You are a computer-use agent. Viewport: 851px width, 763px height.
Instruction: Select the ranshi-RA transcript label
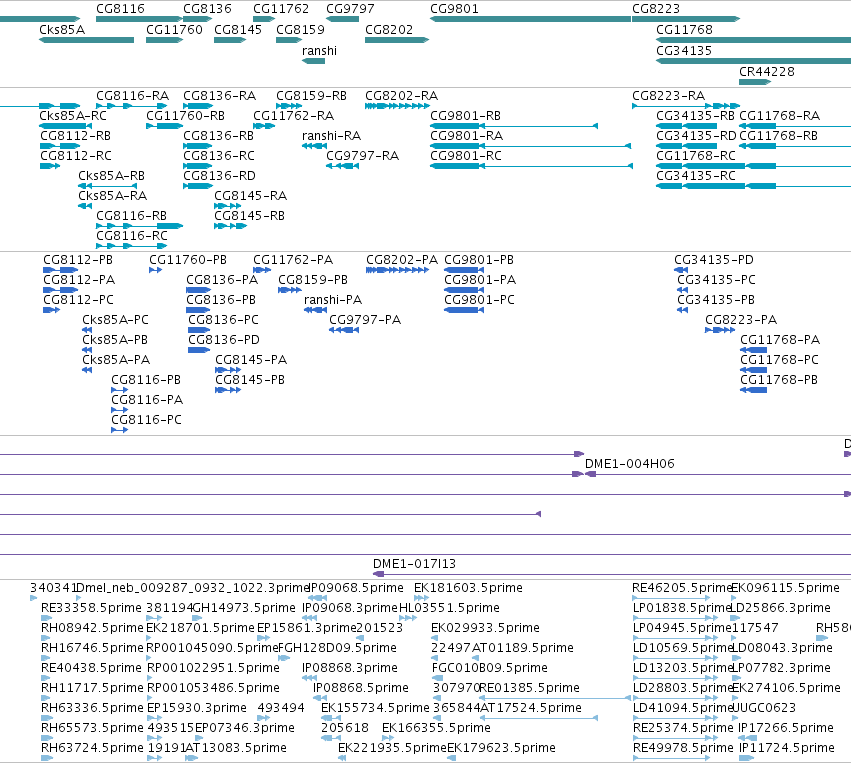[x=331, y=136]
